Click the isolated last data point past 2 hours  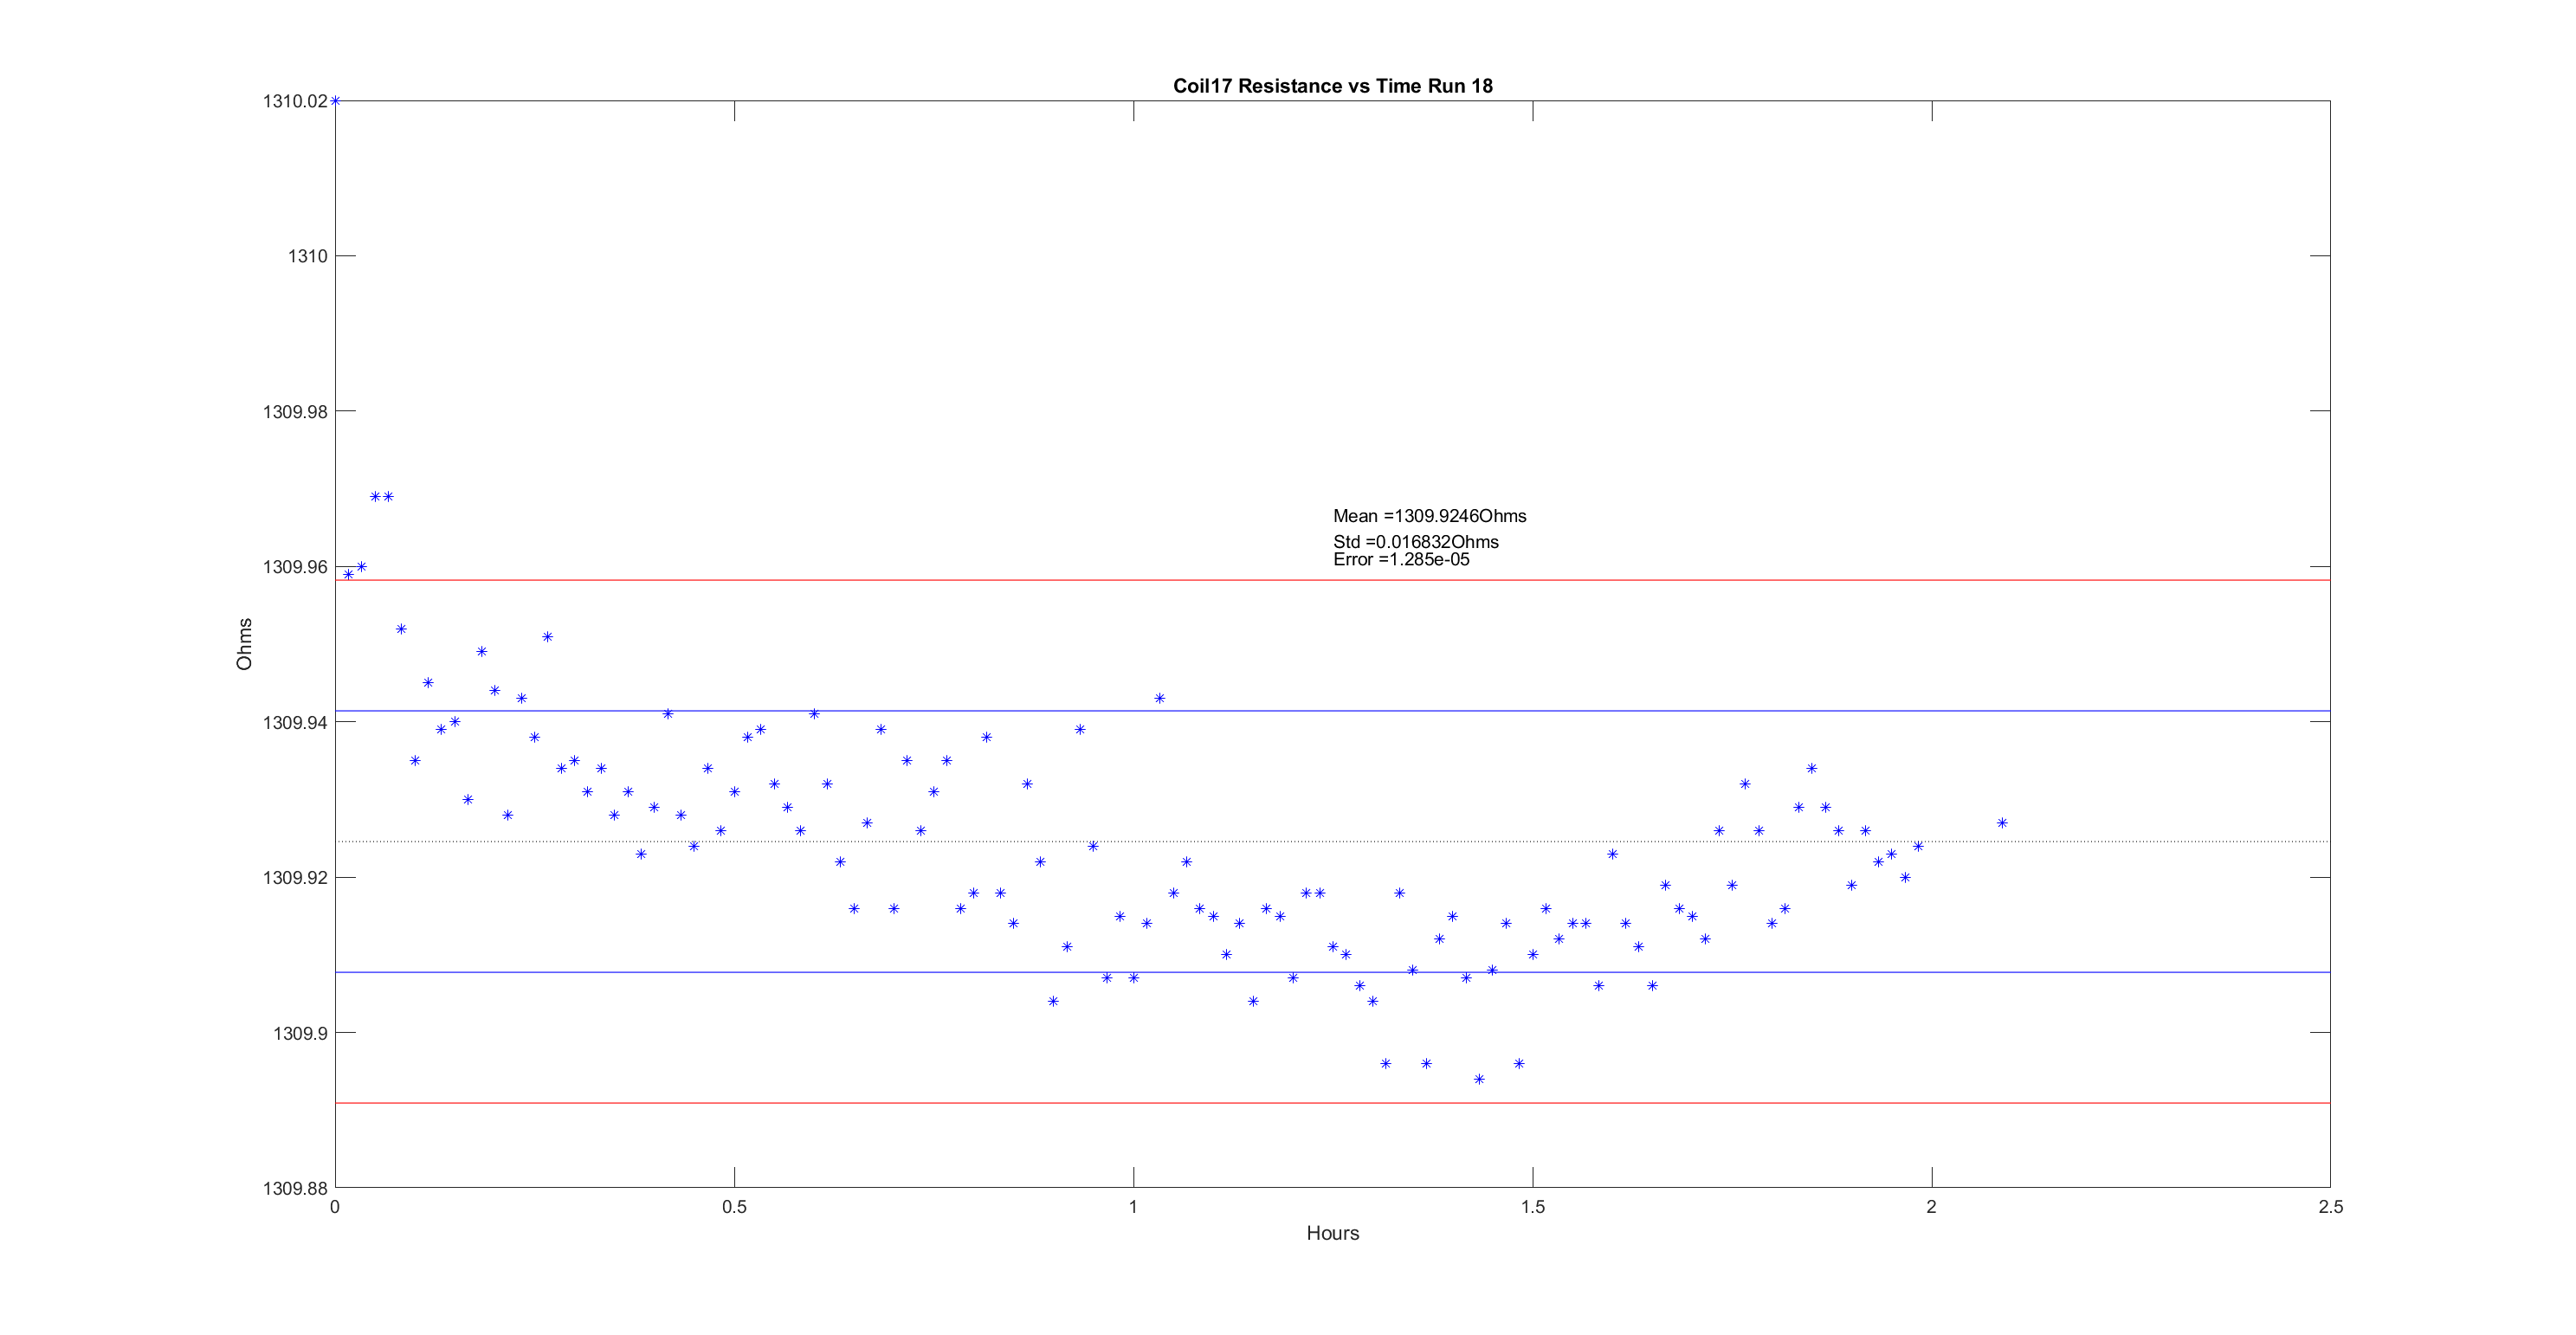pyautogui.click(x=2002, y=823)
